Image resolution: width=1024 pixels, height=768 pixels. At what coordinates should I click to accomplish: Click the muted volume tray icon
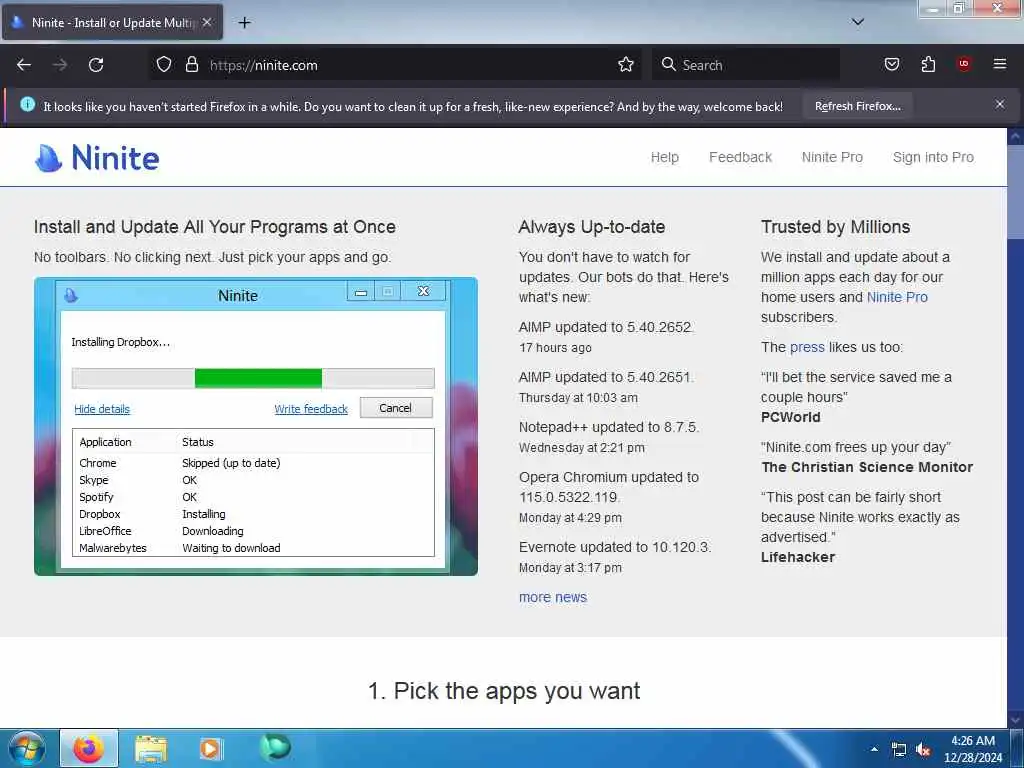[x=923, y=750]
